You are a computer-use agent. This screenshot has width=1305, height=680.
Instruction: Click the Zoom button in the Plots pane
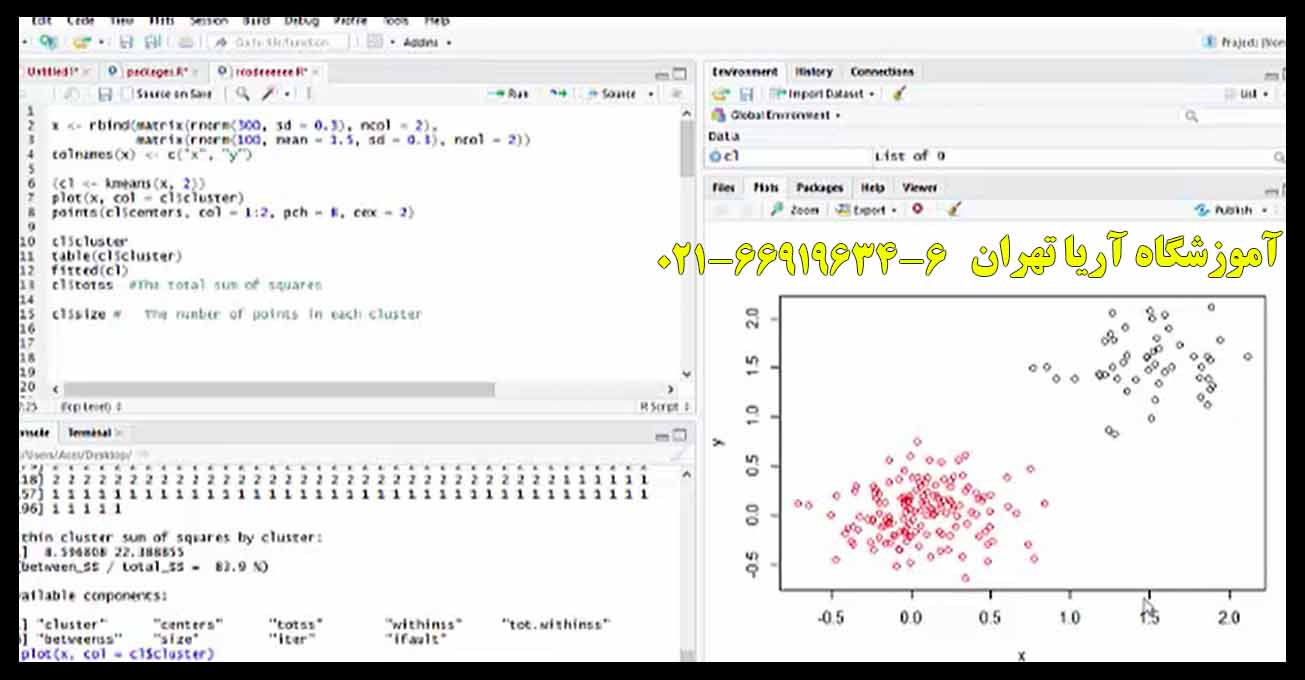click(x=795, y=210)
